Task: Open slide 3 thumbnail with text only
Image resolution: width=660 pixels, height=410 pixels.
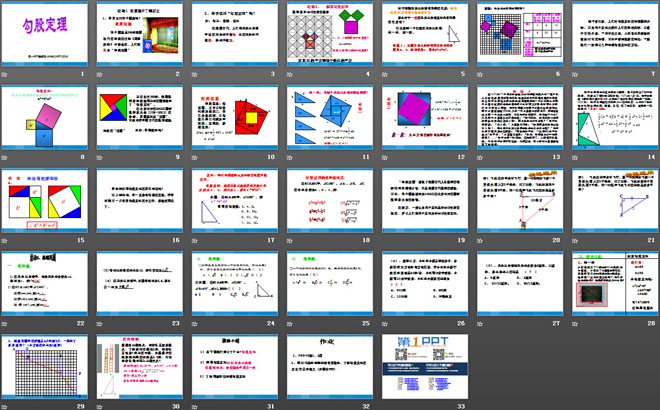Action: click(x=235, y=34)
